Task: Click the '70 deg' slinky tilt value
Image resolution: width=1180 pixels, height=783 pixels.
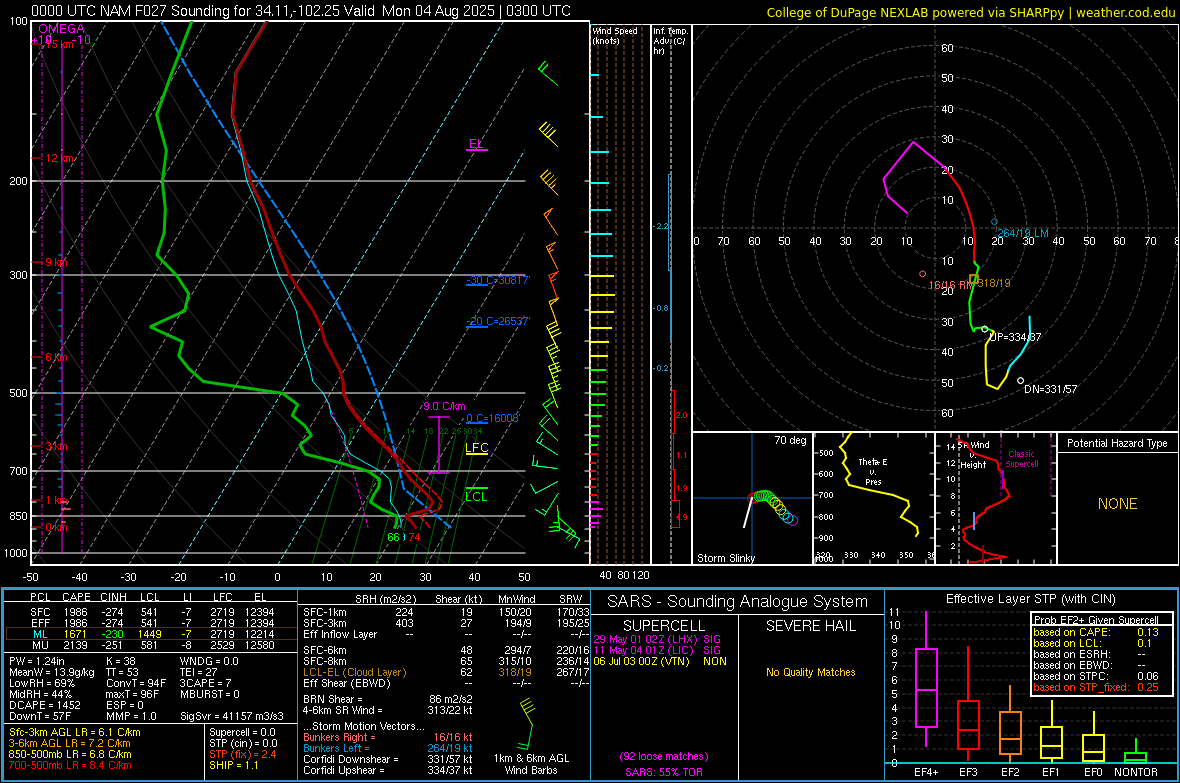Action: (789, 440)
